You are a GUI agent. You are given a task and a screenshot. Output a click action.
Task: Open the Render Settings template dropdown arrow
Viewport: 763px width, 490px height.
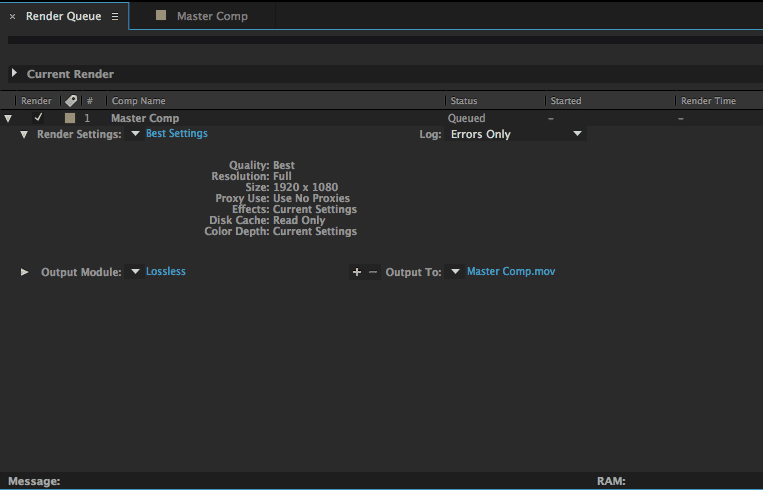135,134
